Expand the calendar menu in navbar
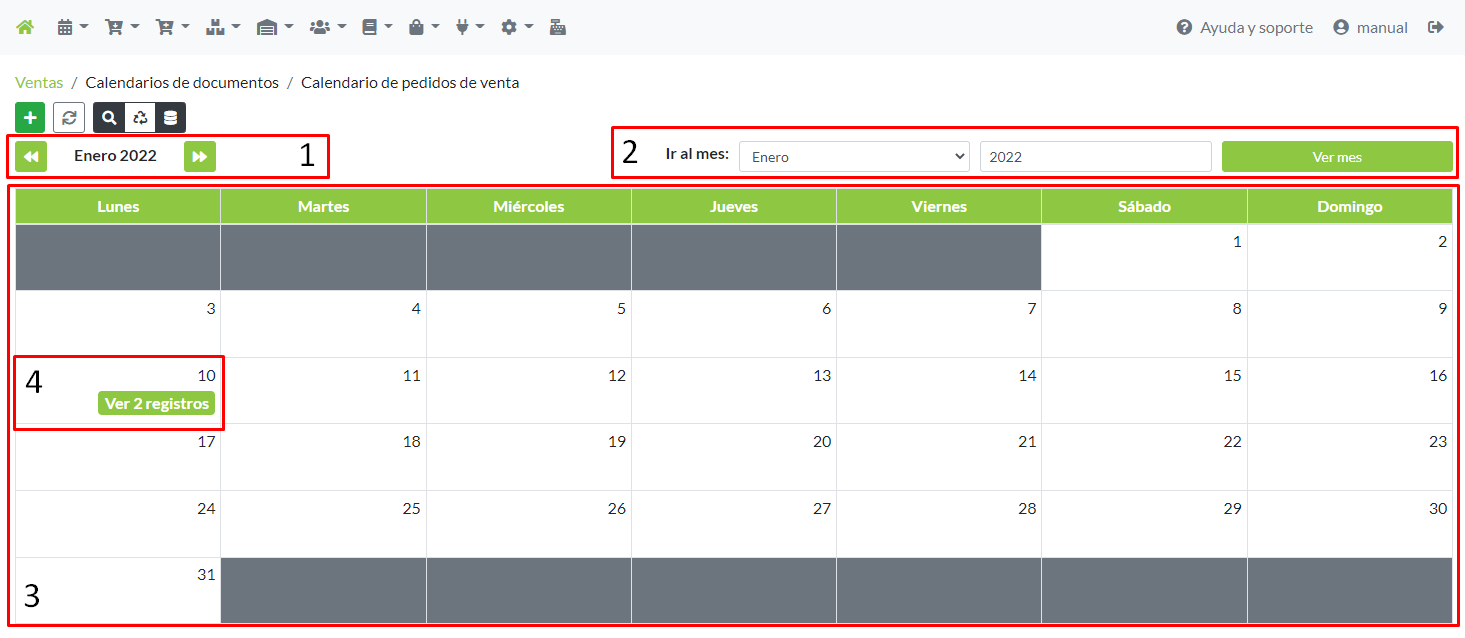The width and height of the screenshot is (1465, 638). coord(72,27)
